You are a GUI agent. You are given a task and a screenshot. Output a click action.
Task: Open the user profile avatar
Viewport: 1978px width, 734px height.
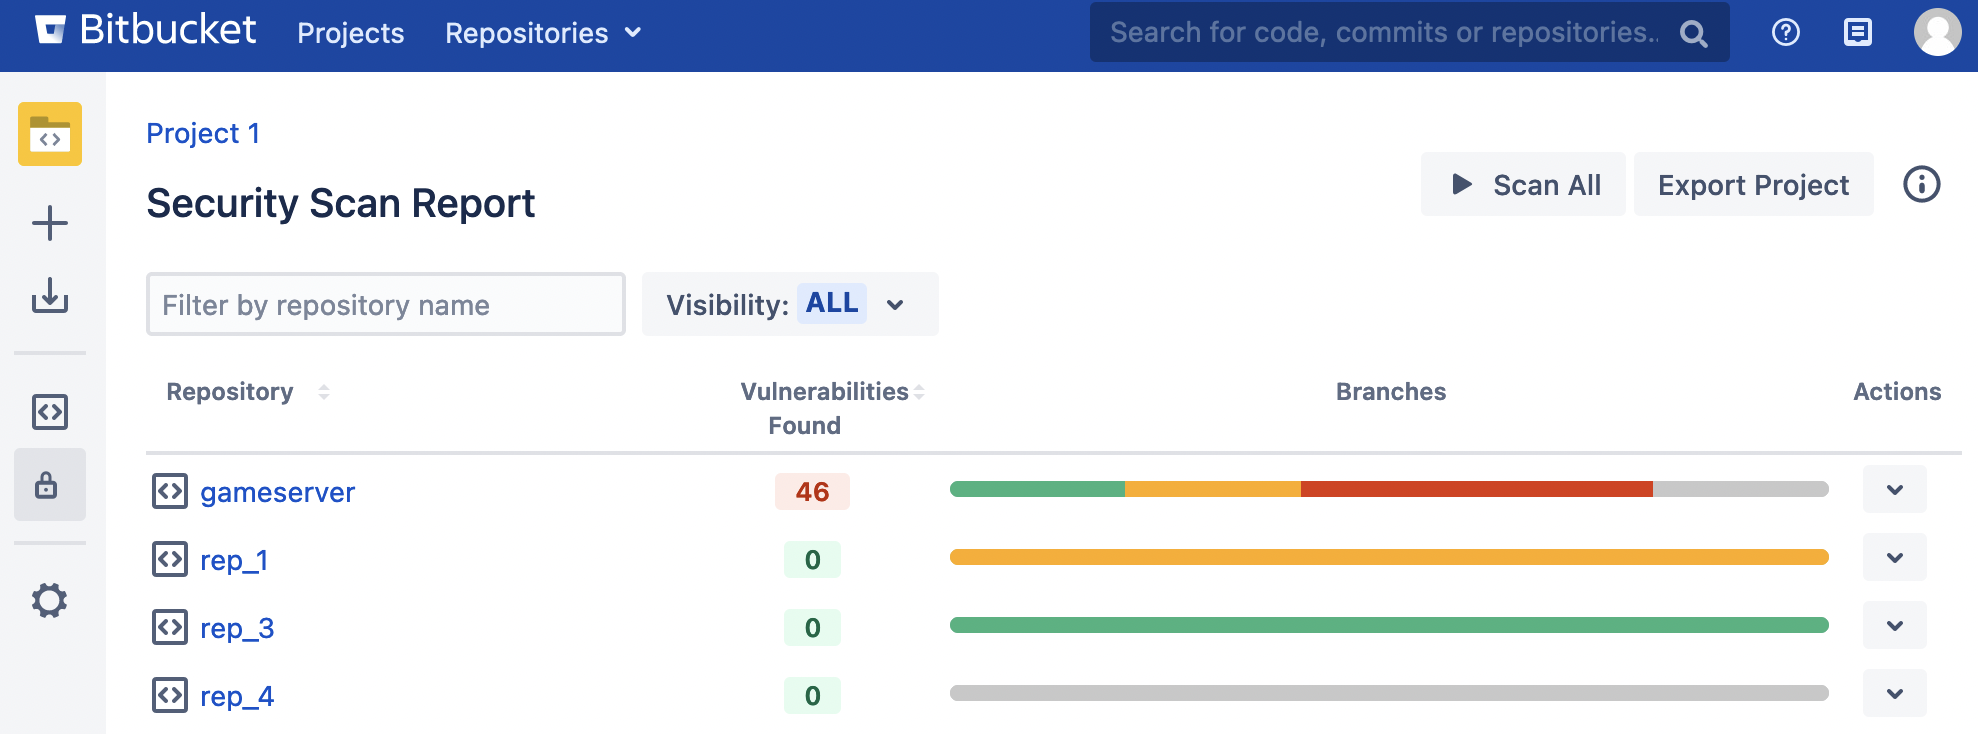[1937, 33]
